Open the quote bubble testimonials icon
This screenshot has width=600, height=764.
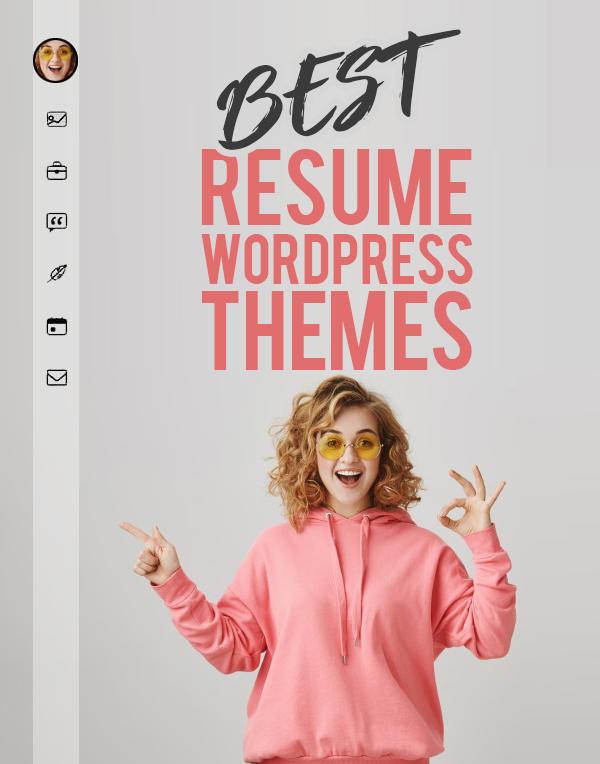coord(57,222)
